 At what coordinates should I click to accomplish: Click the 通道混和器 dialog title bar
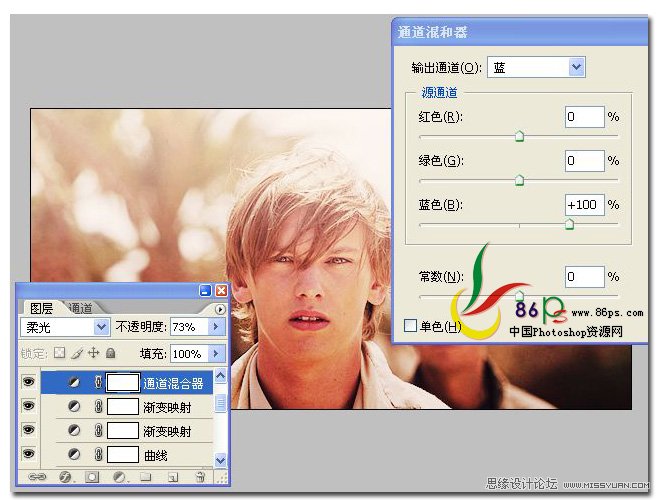pos(519,32)
